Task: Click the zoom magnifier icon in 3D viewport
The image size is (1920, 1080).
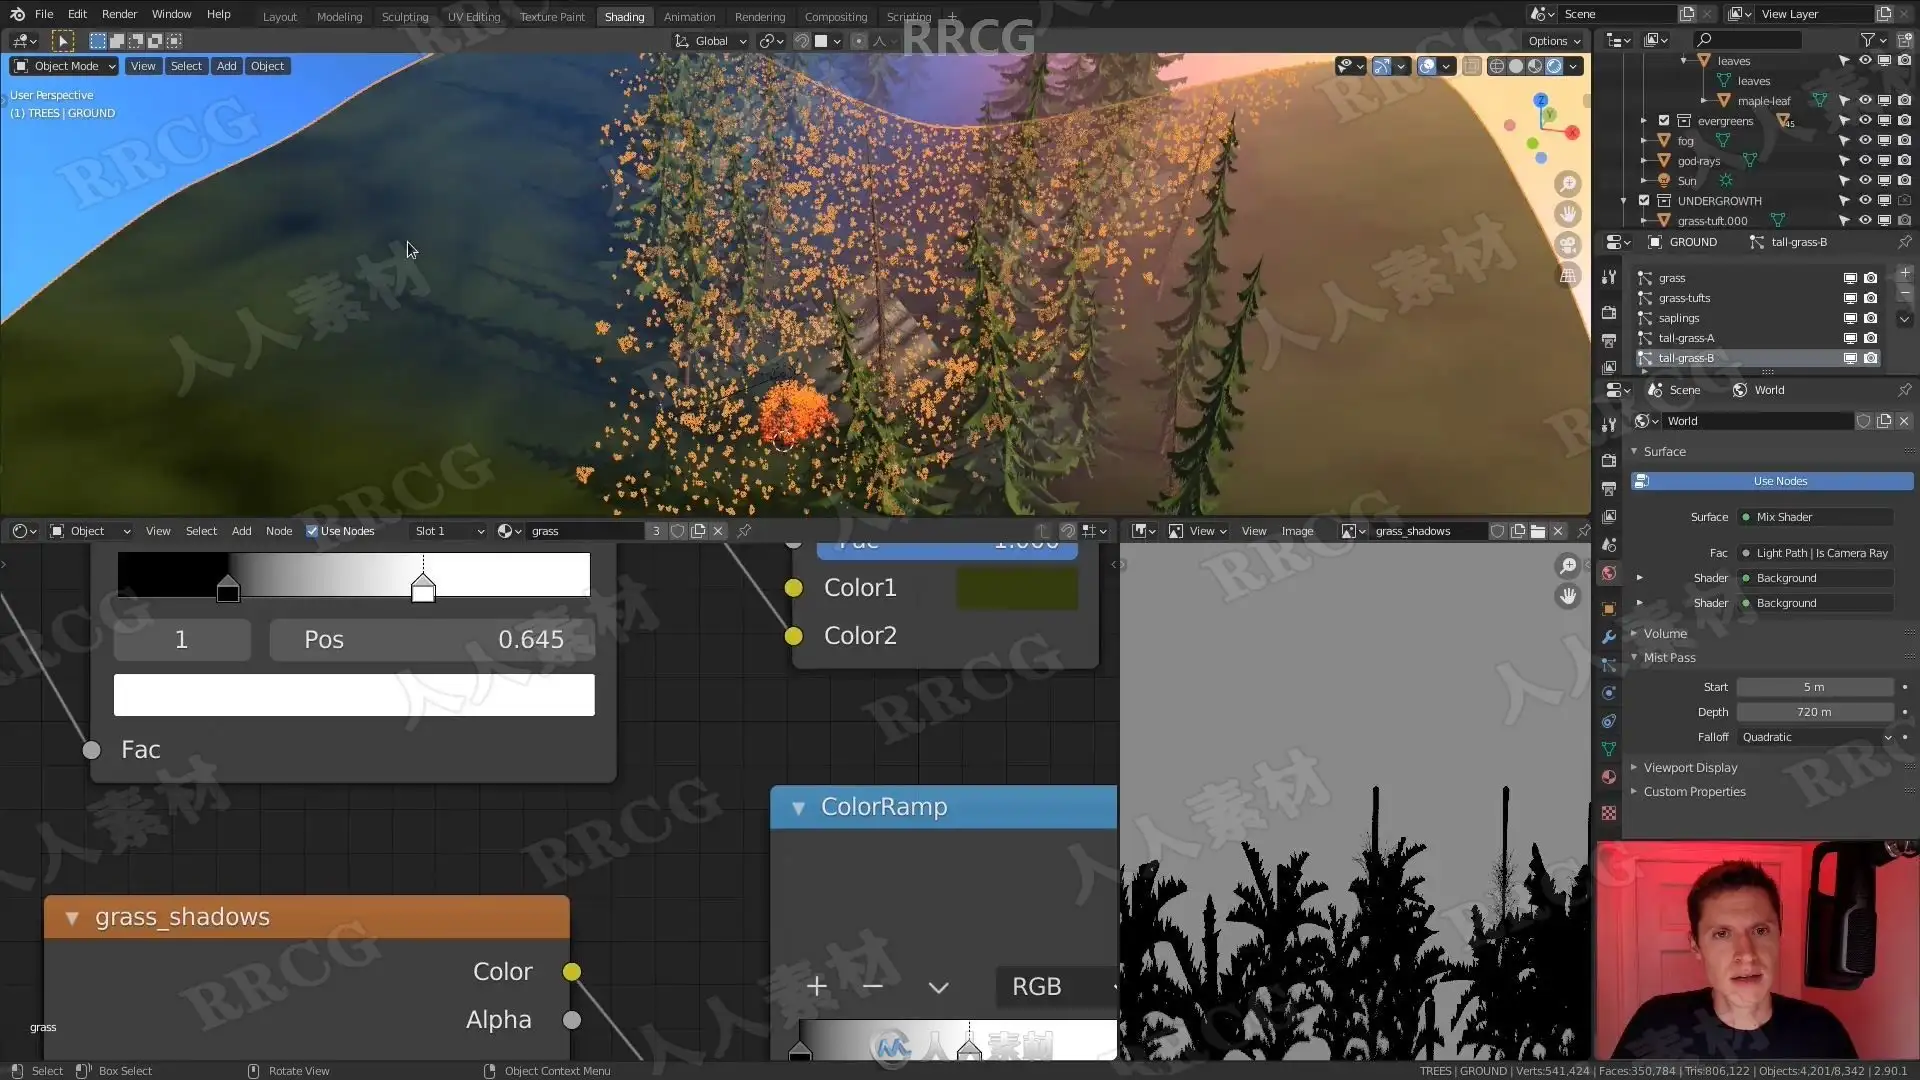Action: 1568,184
